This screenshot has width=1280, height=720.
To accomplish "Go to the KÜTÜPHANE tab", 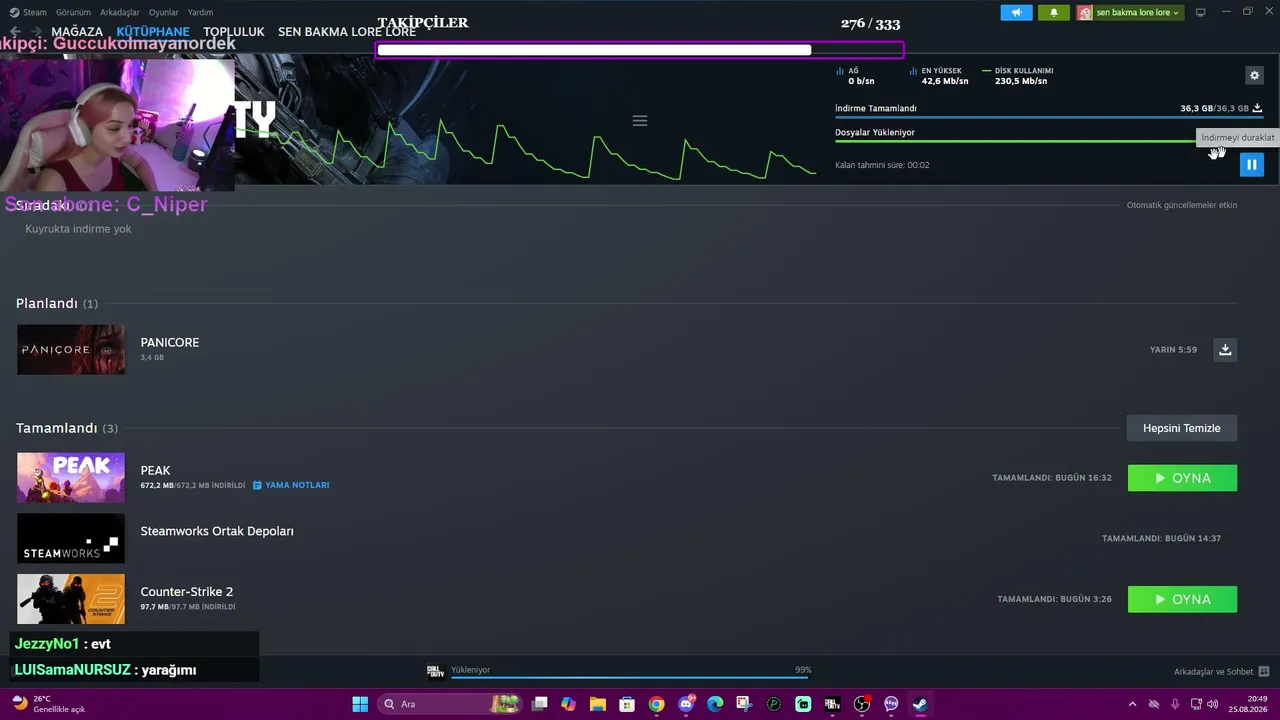I will click(x=153, y=32).
